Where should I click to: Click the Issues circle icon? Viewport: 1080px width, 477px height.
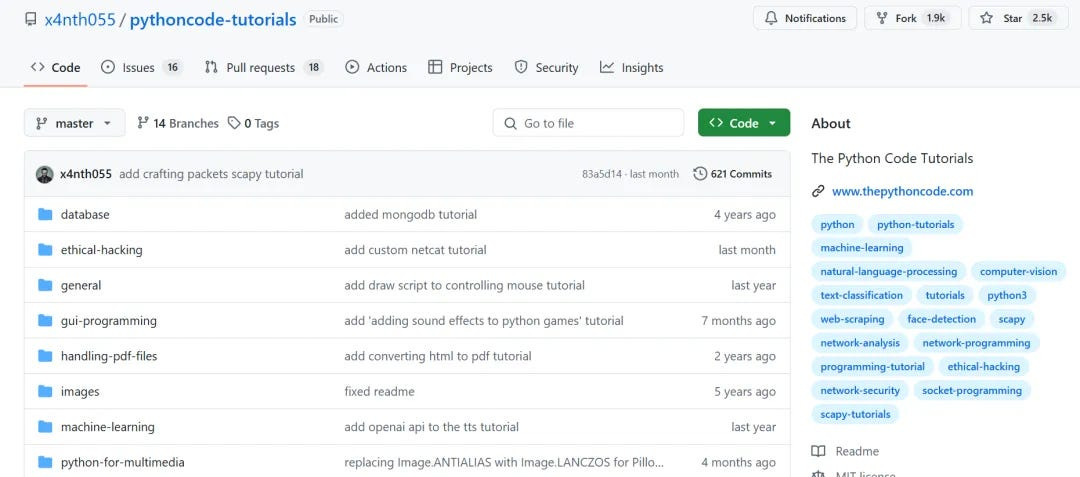tap(108, 67)
